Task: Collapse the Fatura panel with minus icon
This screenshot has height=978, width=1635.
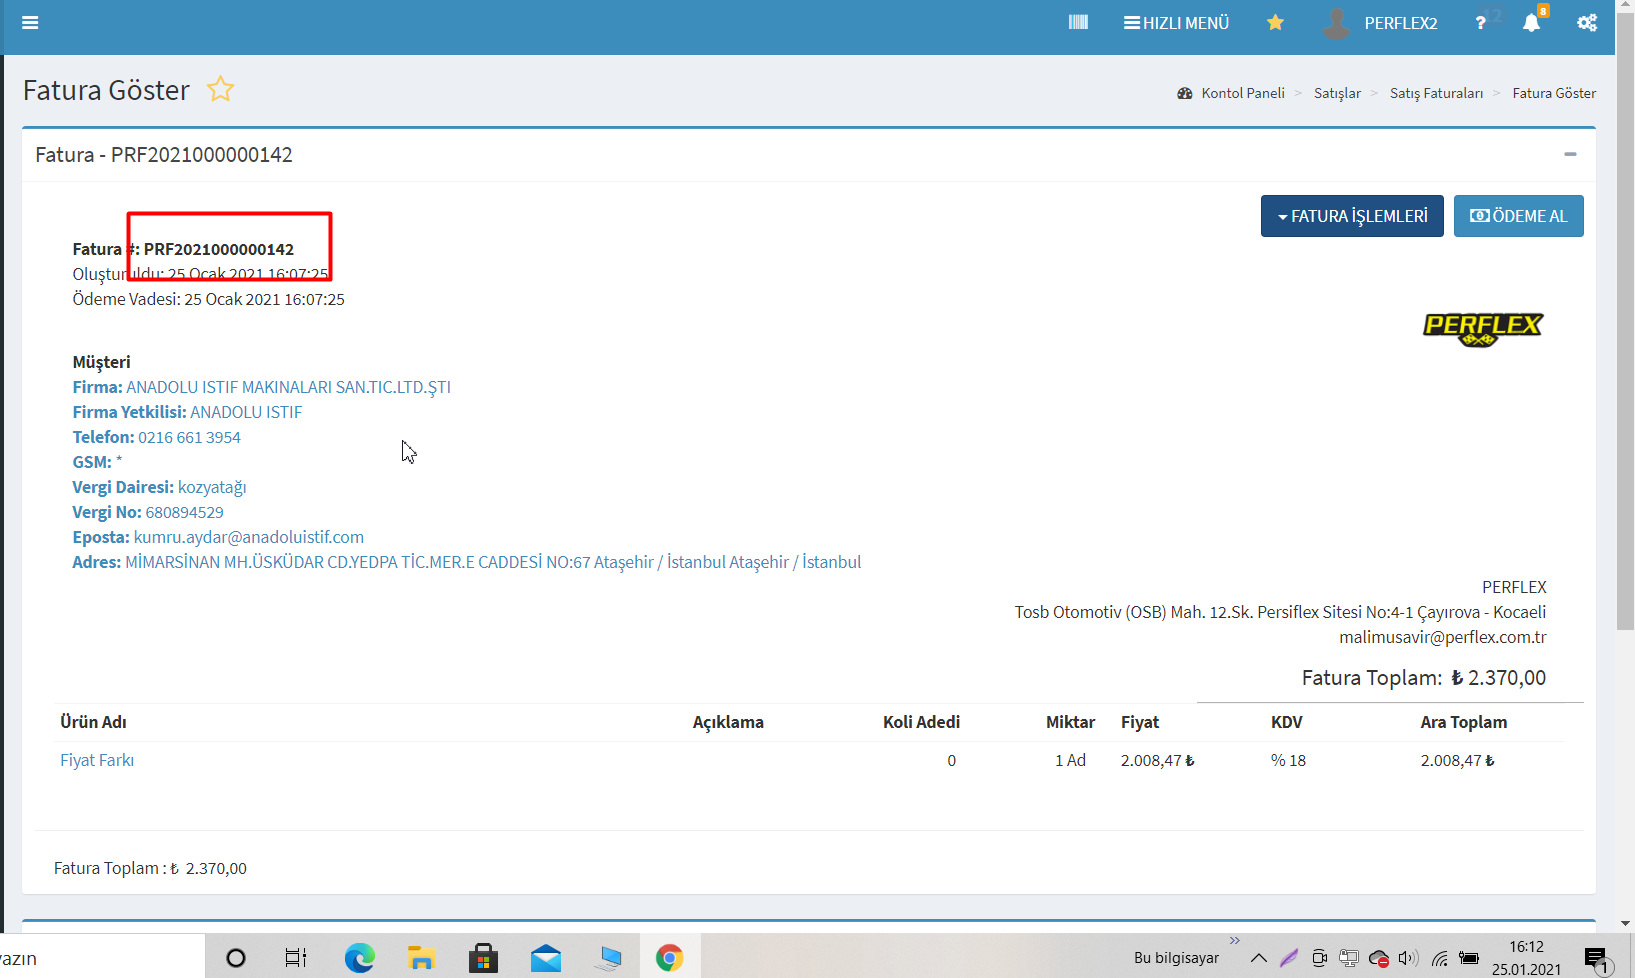Action: [1570, 154]
